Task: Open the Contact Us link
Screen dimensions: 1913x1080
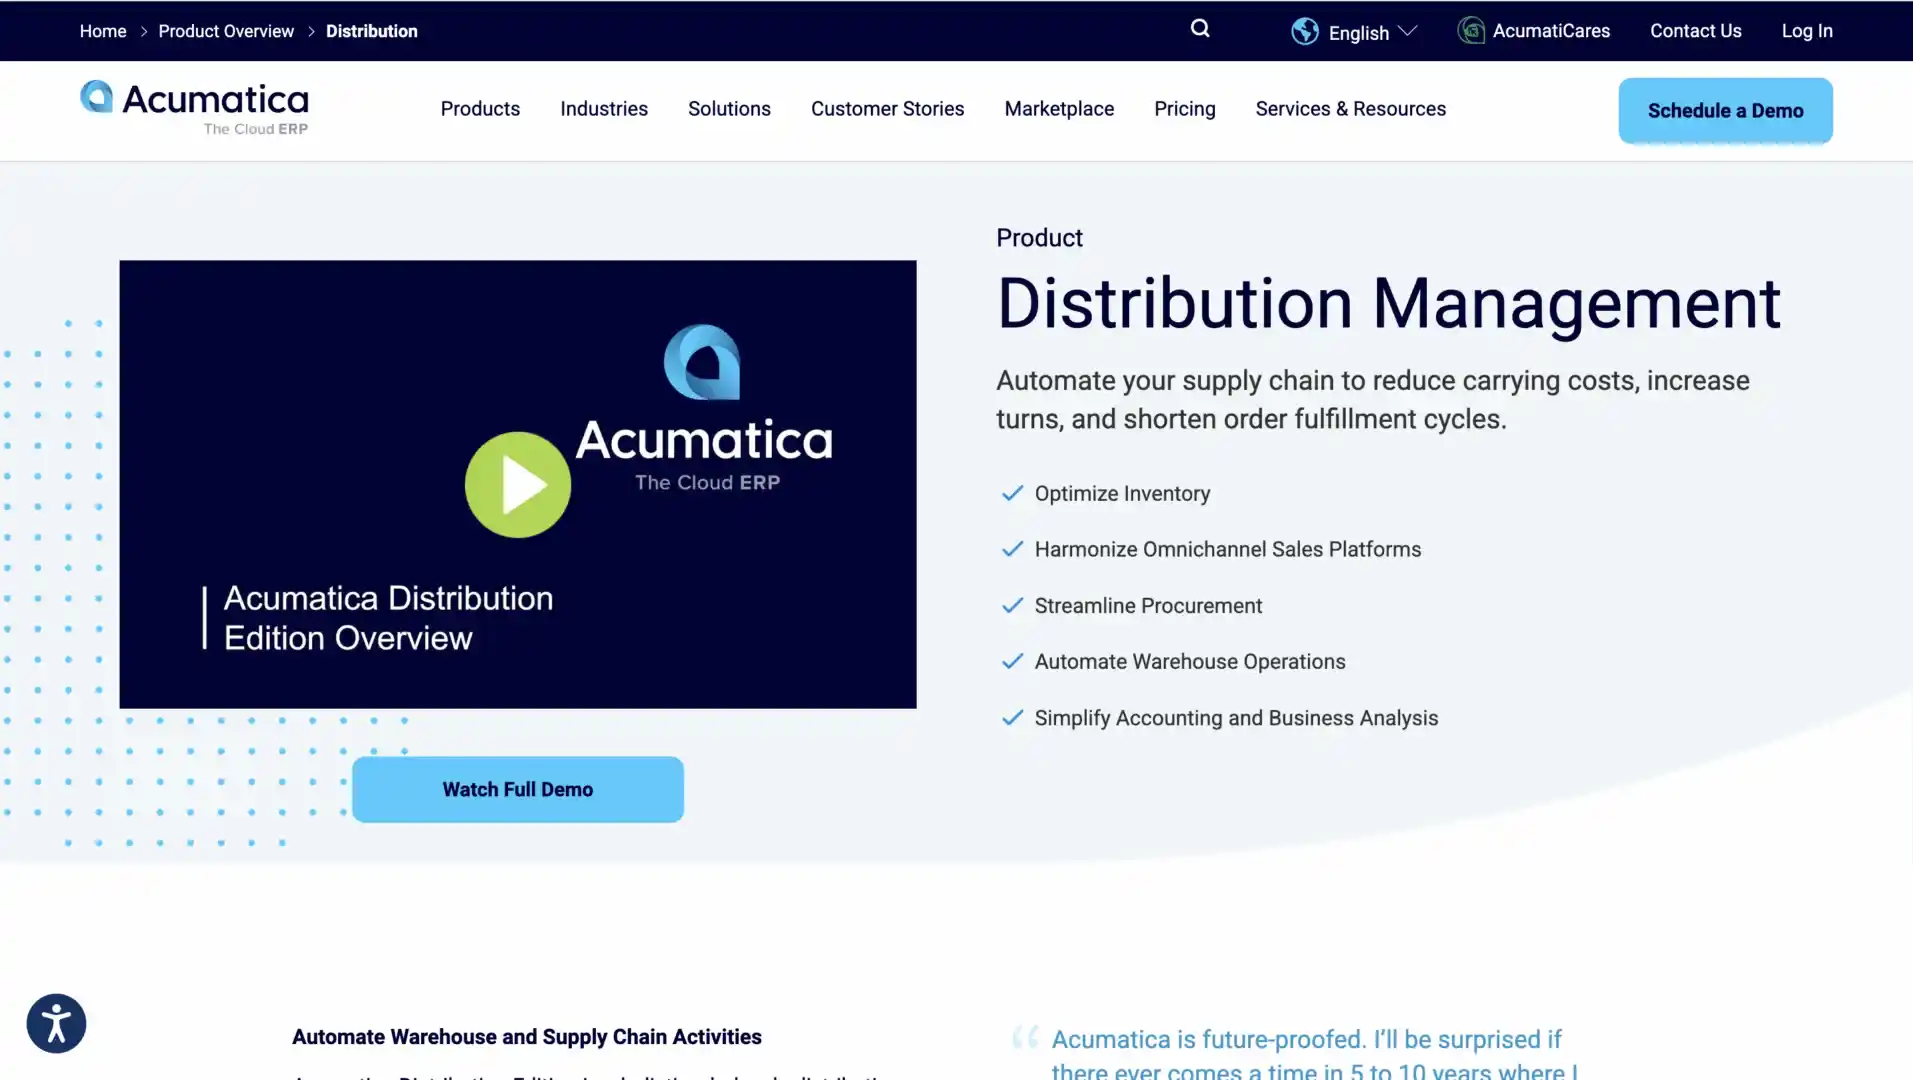Action: pos(1695,31)
